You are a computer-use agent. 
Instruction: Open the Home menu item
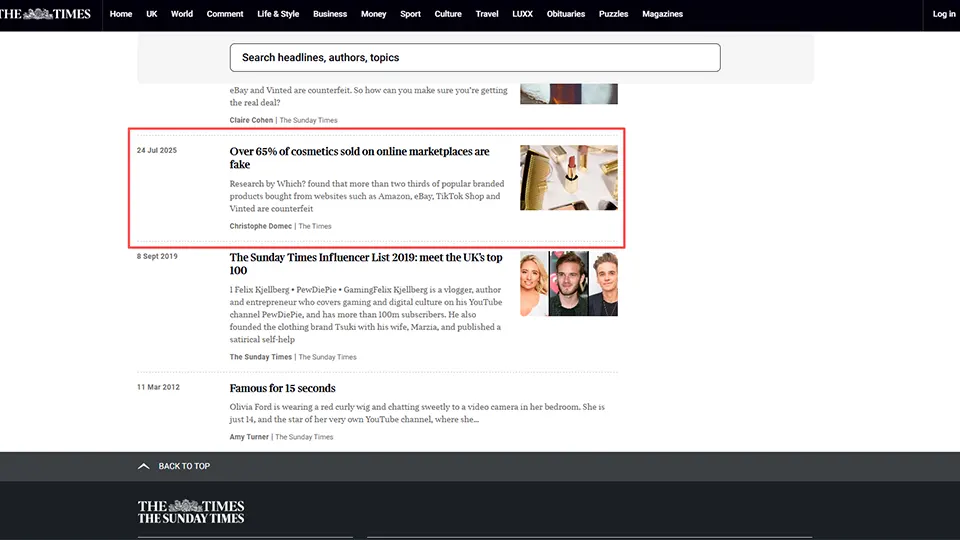121,13
